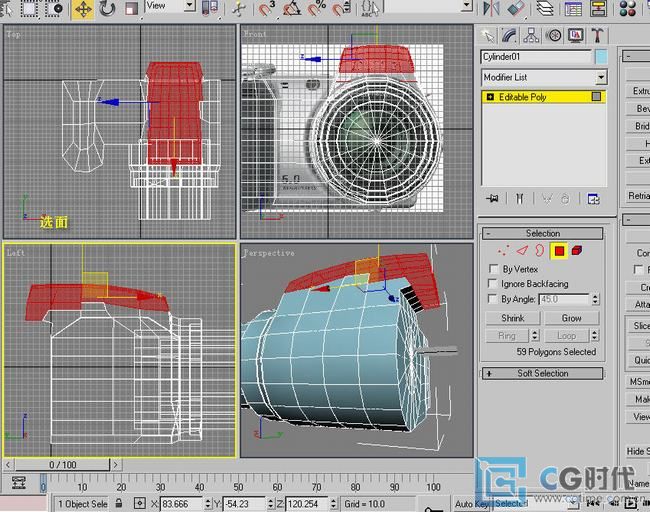This screenshot has height=512, width=650.
Task: Toggle the Selection Lock padlock icon
Action: (x=119, y=504)
